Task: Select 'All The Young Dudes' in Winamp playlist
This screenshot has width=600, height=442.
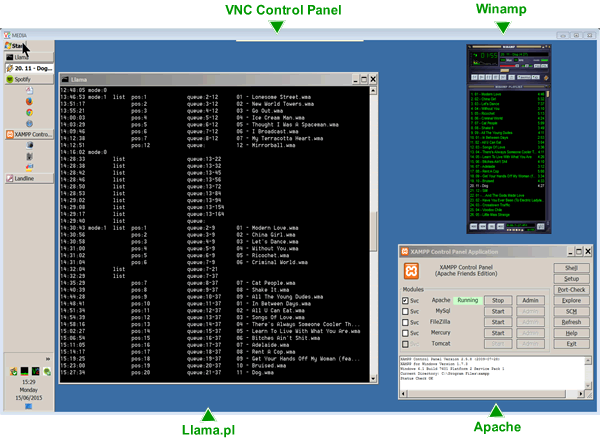Action: pyautogui.click(x=507, y=133)
